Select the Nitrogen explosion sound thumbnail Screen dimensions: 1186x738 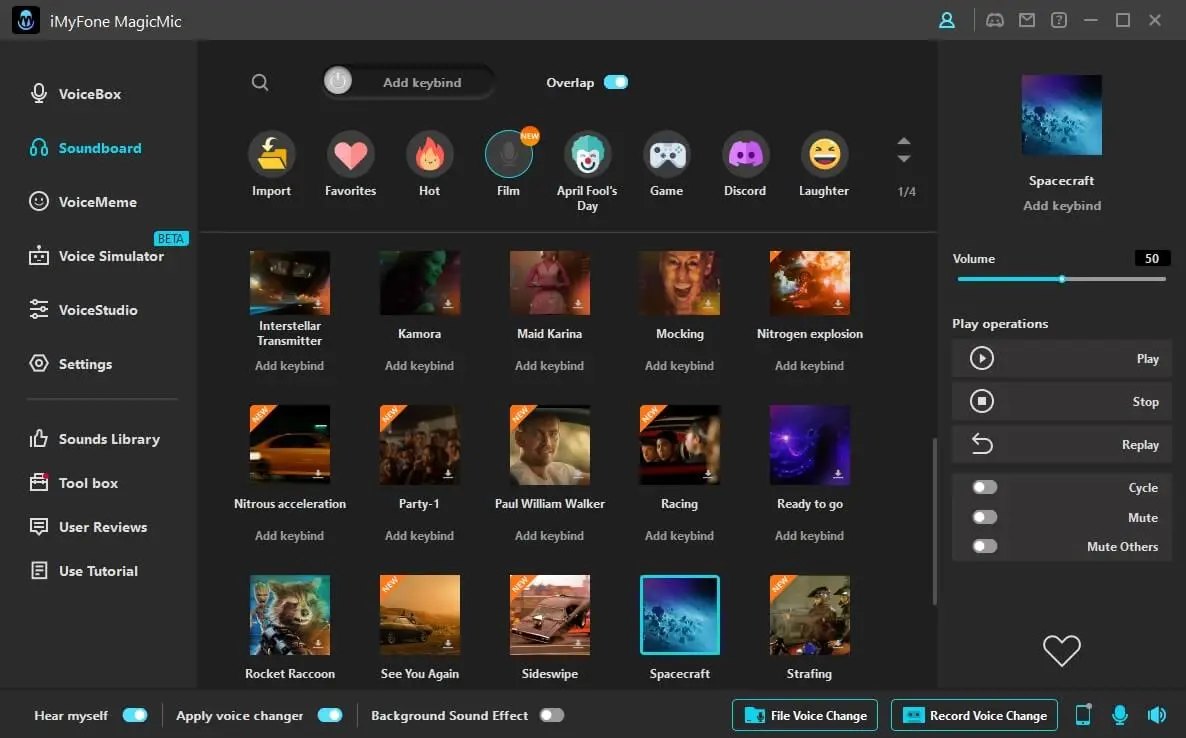click(x=809, y=283)
